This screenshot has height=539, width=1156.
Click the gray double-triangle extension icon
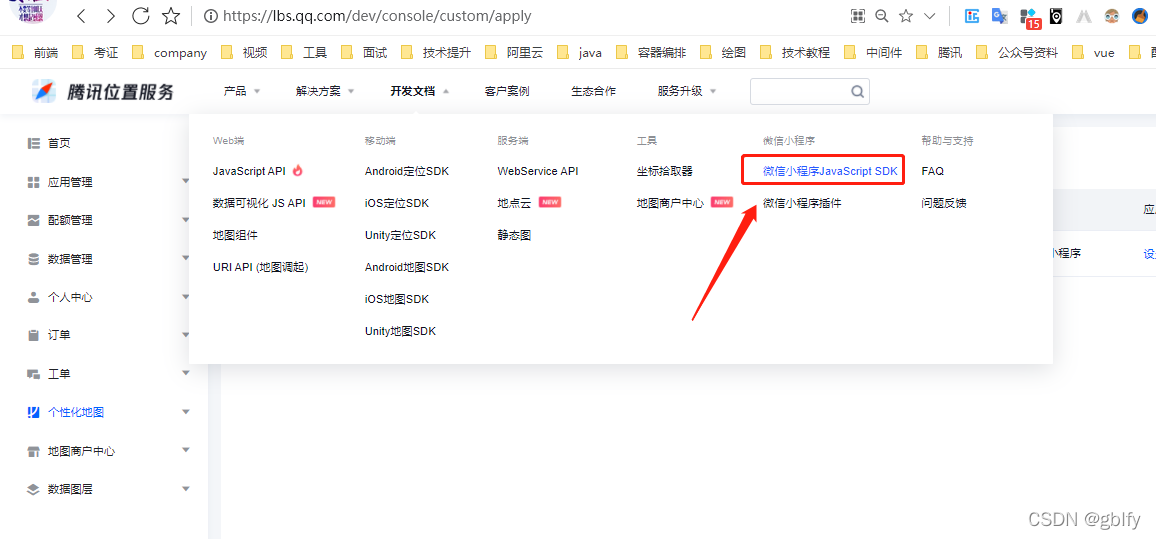pos(1084,15)
